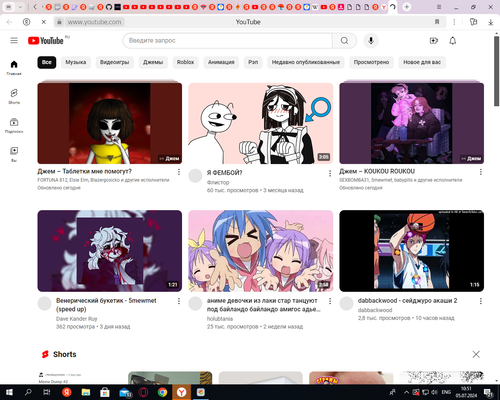Click the page vertical scrollbar thumb

click(496, 71)
